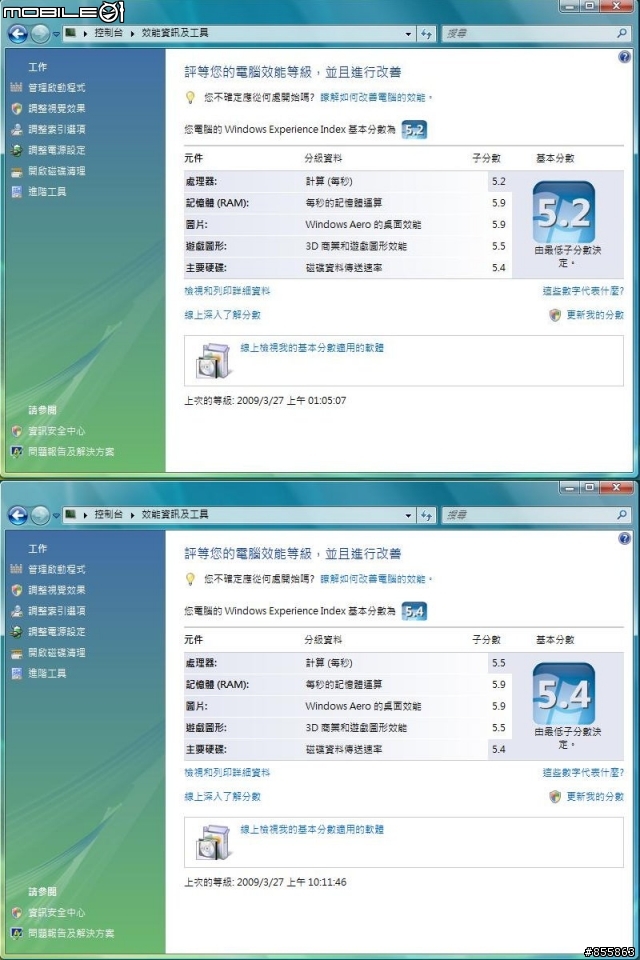The image size is (640, 960).
Task: Click the 調整視覺效果 text link in the 5.4 score window
Action: (57, 590)
